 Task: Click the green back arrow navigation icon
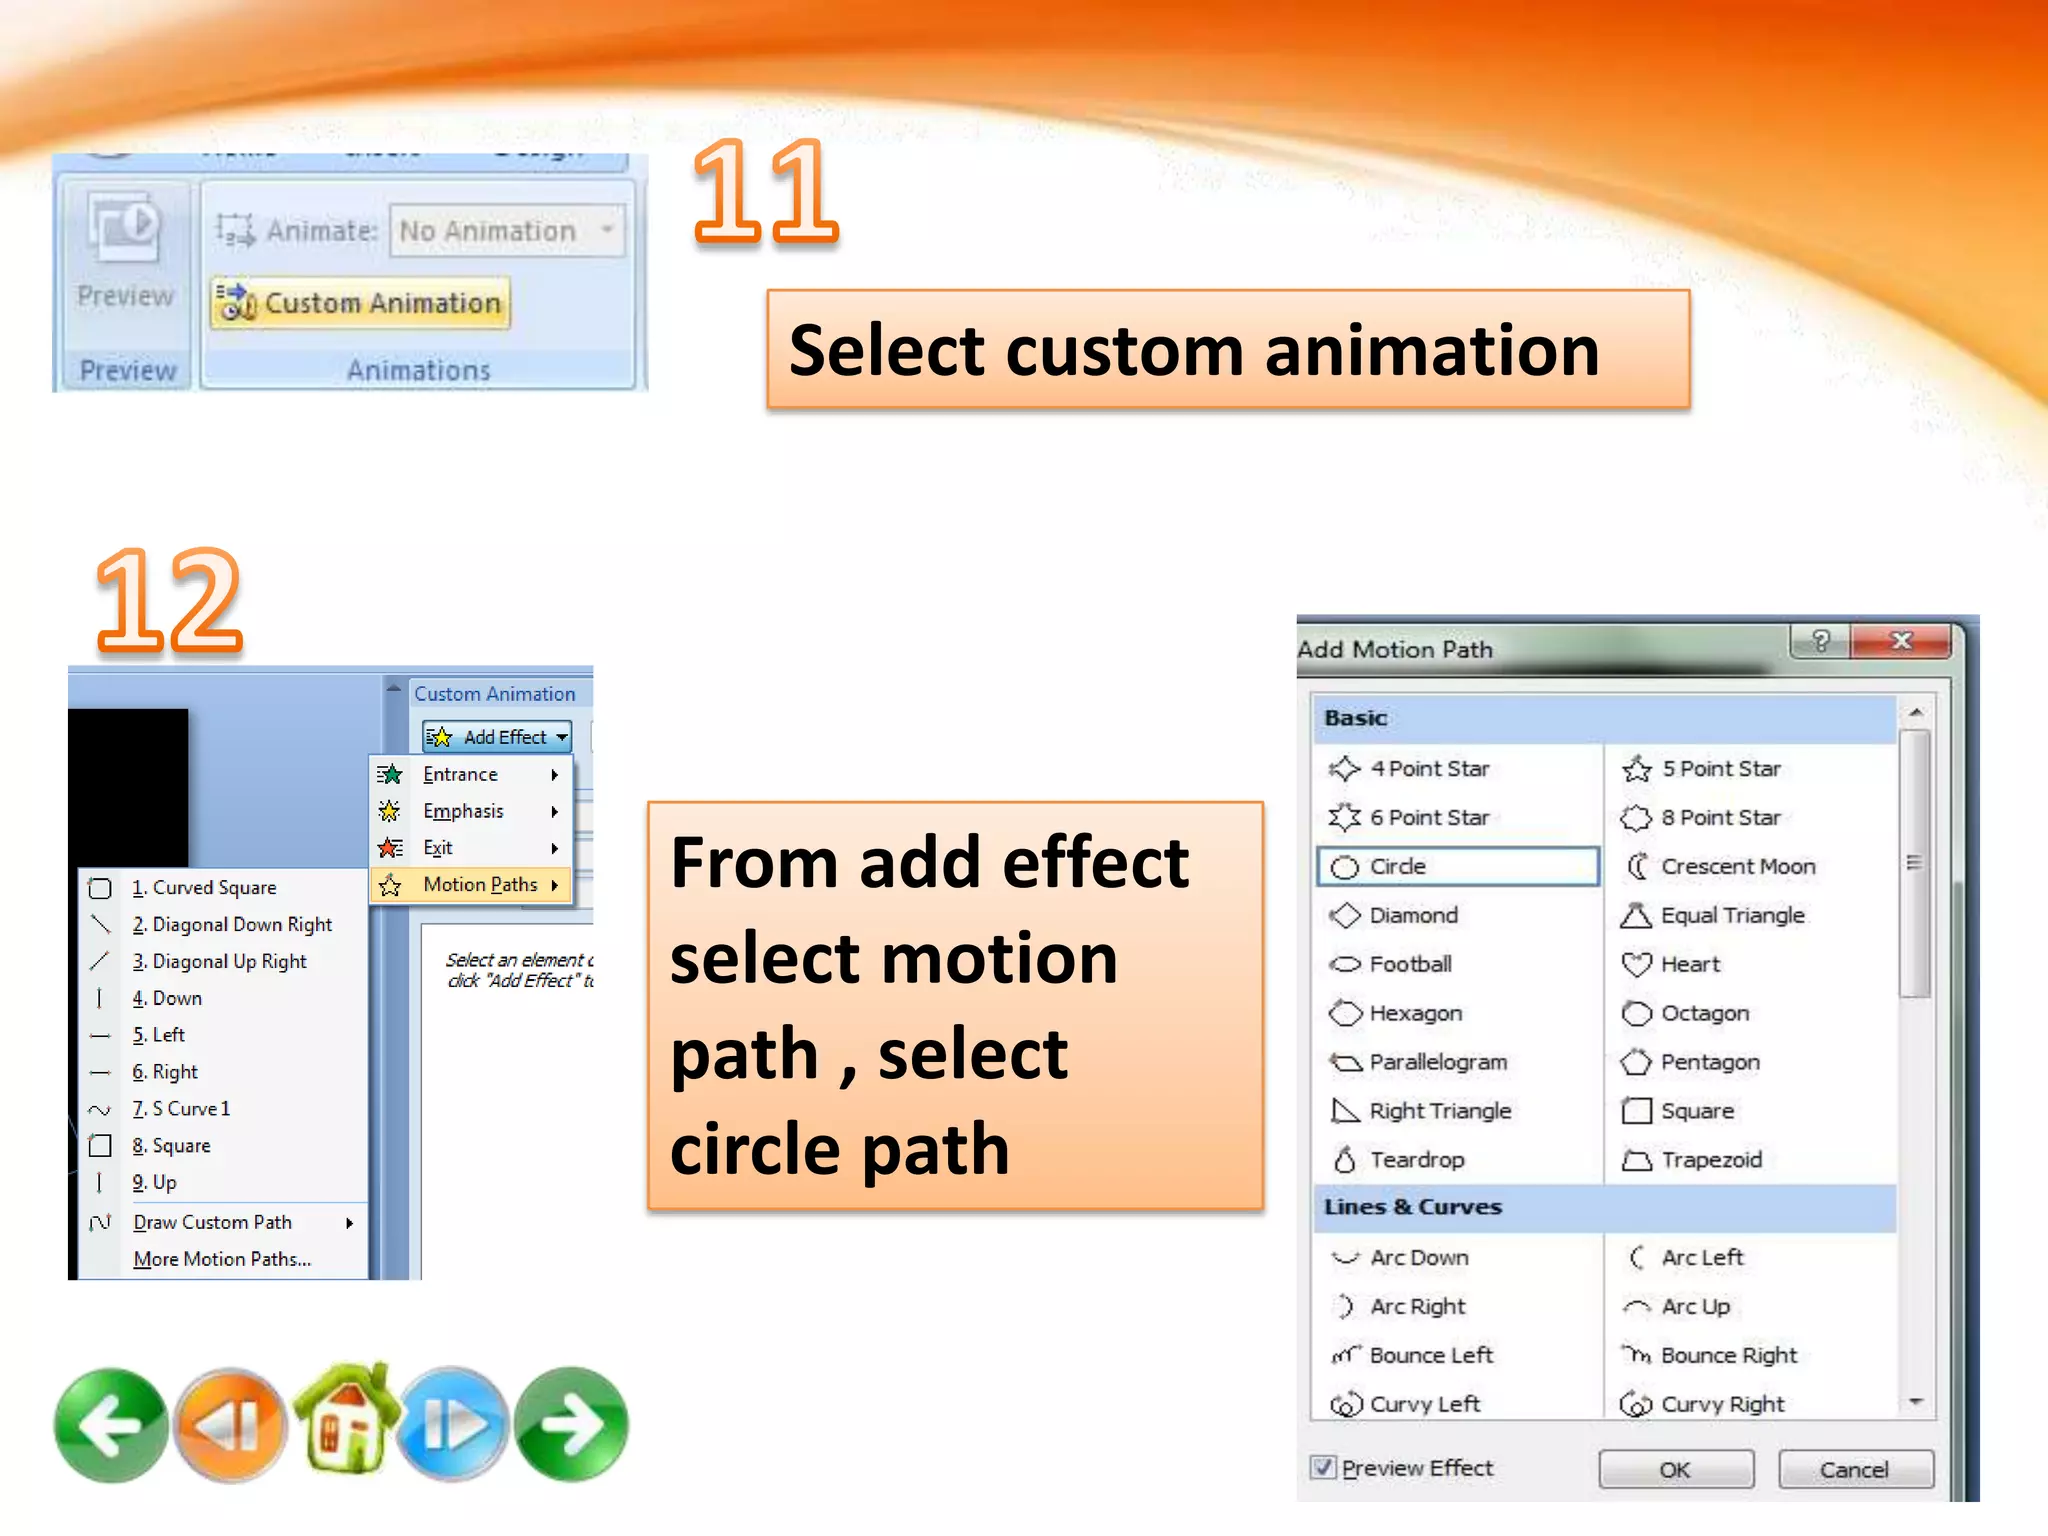click(x=110, y=1424)
